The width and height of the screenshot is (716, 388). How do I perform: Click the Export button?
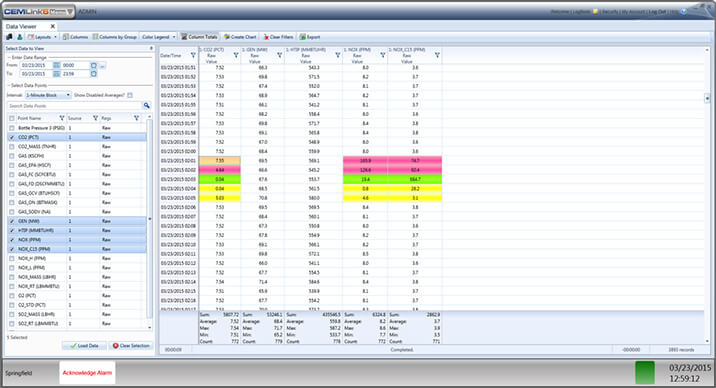(310, 37)
